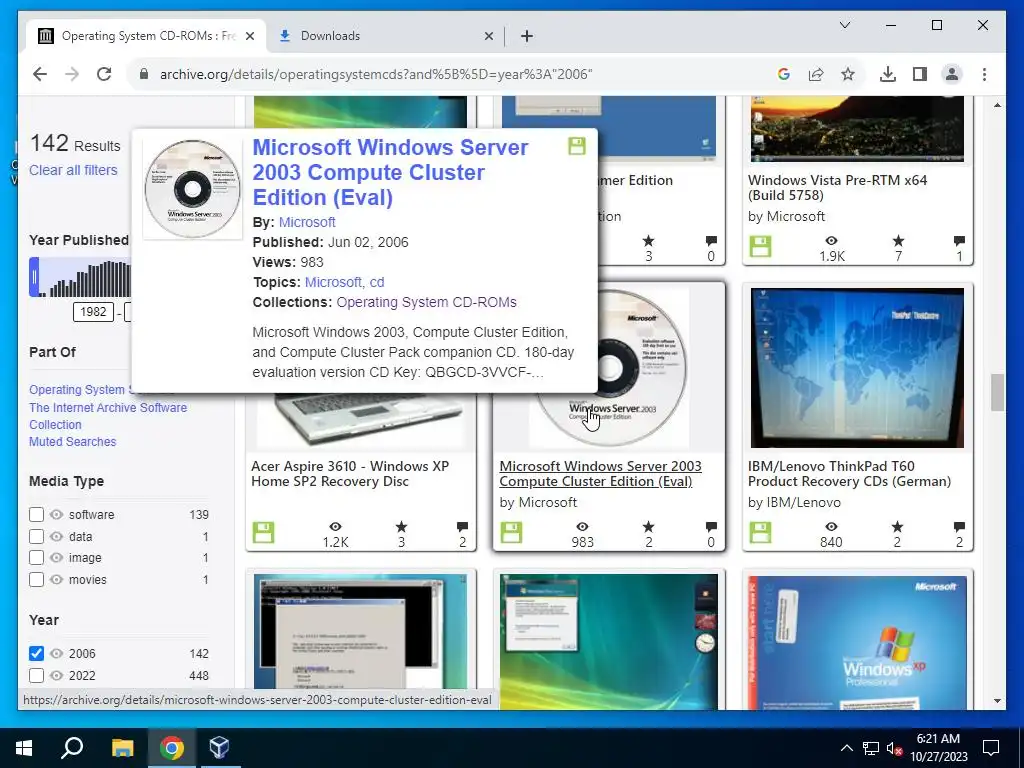
Task: Open File Explorer from taskbar
Action: pos(122,748)
